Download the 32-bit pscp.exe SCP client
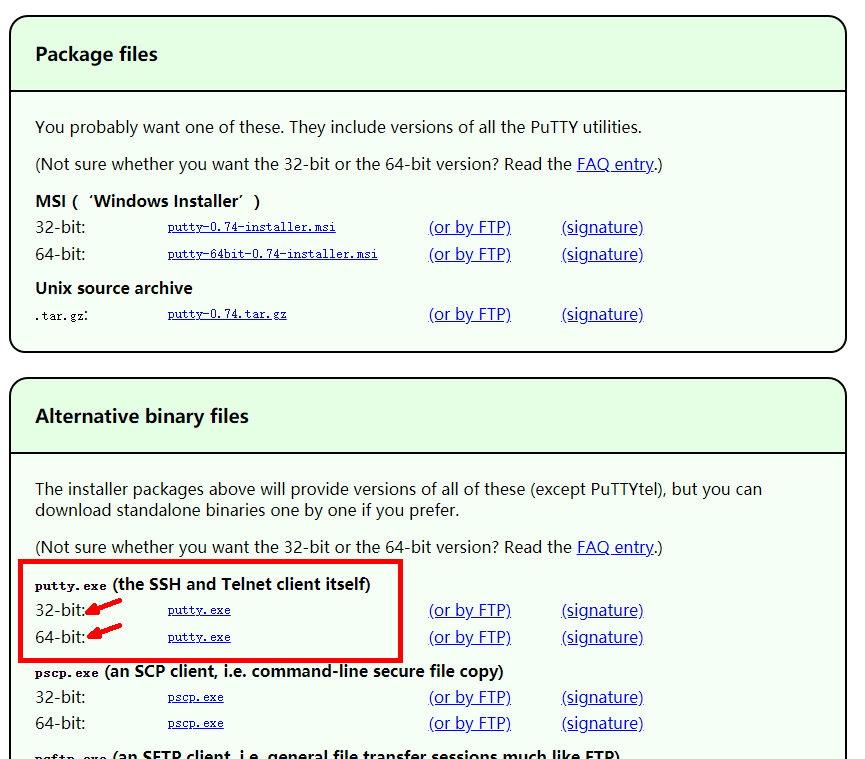The height and width of the screenshot is (759, 865). click(195, 697)
